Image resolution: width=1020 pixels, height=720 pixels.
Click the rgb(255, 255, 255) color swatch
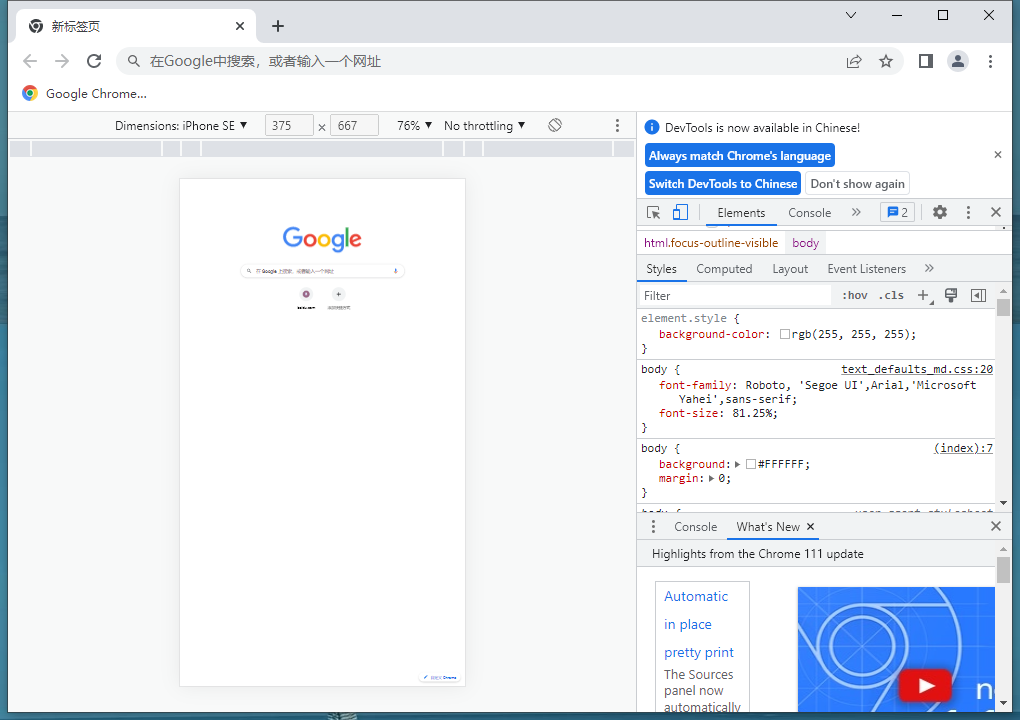coord(785,334)
